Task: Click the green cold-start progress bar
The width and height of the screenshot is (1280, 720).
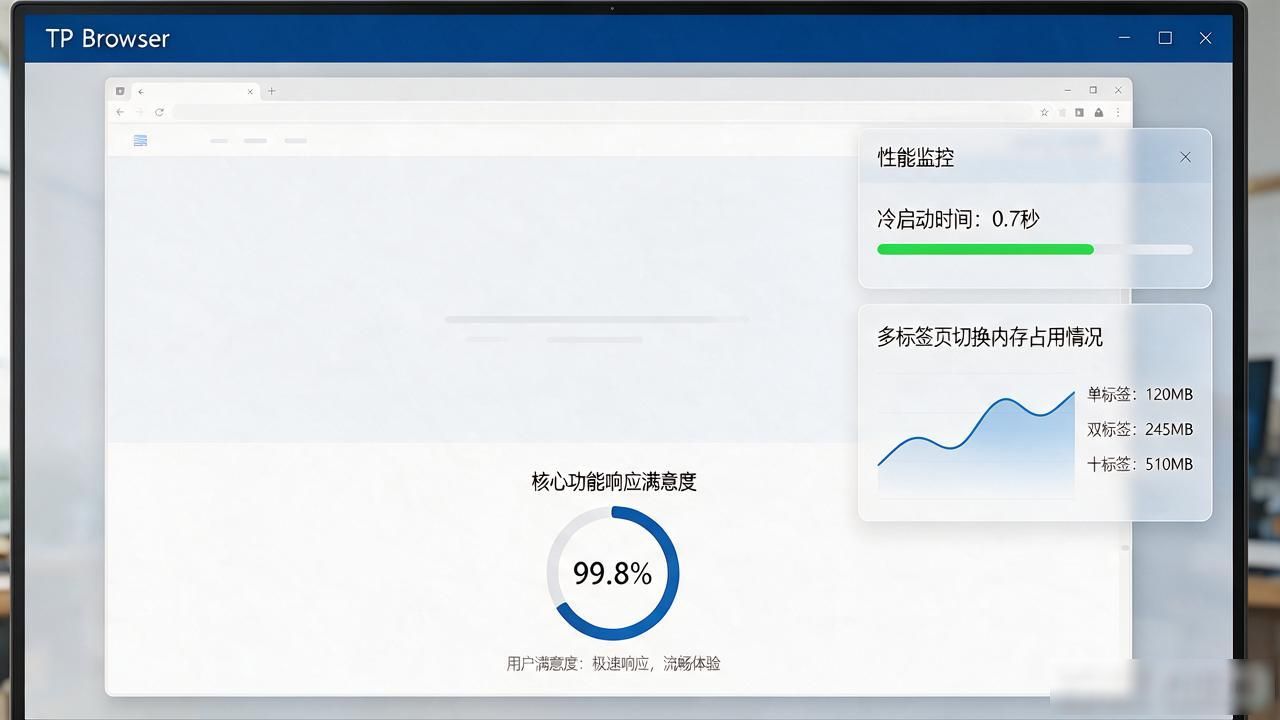Action: pyautogui.click(x=985, y=249)
